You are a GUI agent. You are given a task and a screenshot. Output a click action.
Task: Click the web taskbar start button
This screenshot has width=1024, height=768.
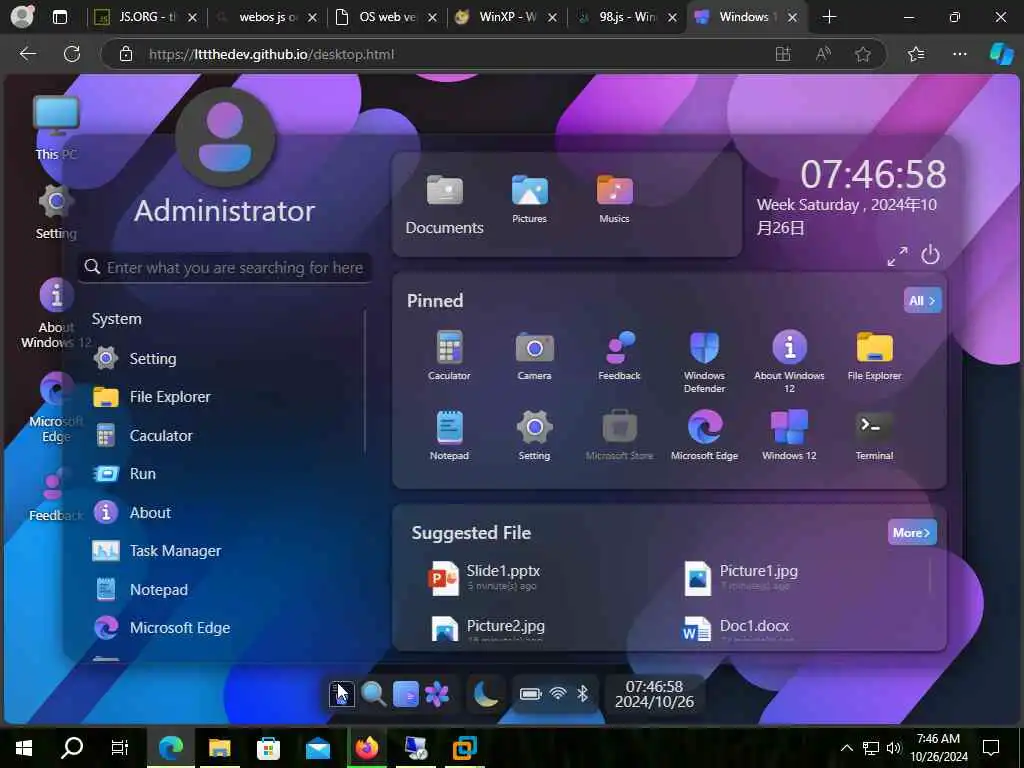342,694
